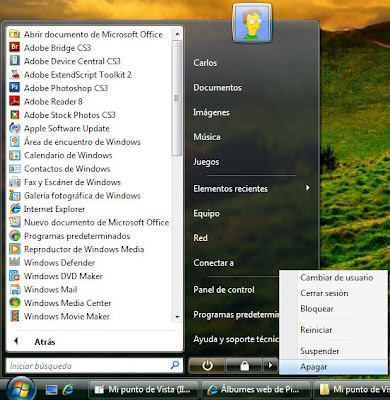
Task: Open Galería fotográfica de Windows icon
Action: click(x=15, y=195)
